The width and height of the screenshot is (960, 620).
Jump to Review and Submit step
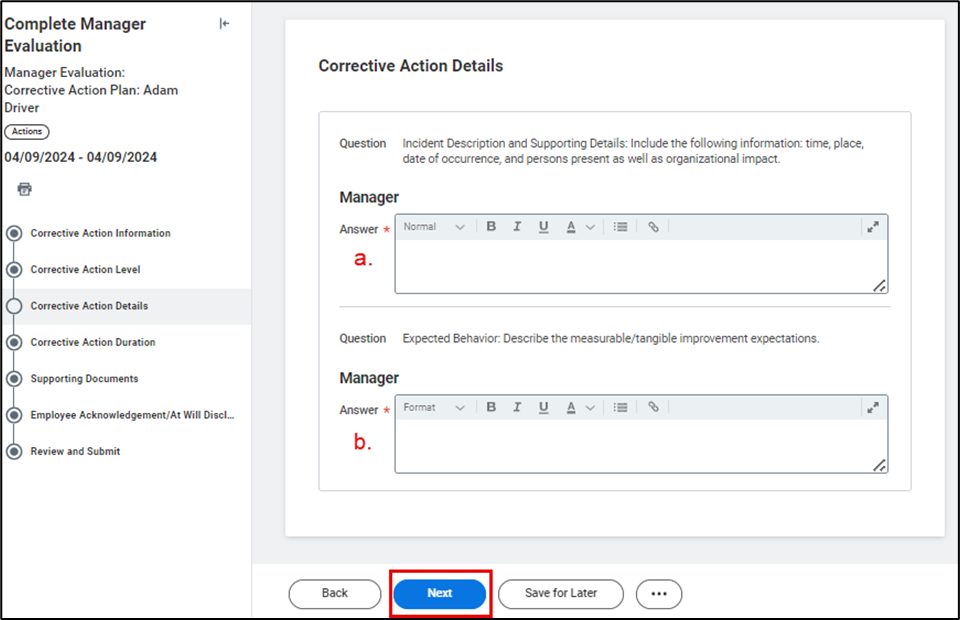[75, 451]
